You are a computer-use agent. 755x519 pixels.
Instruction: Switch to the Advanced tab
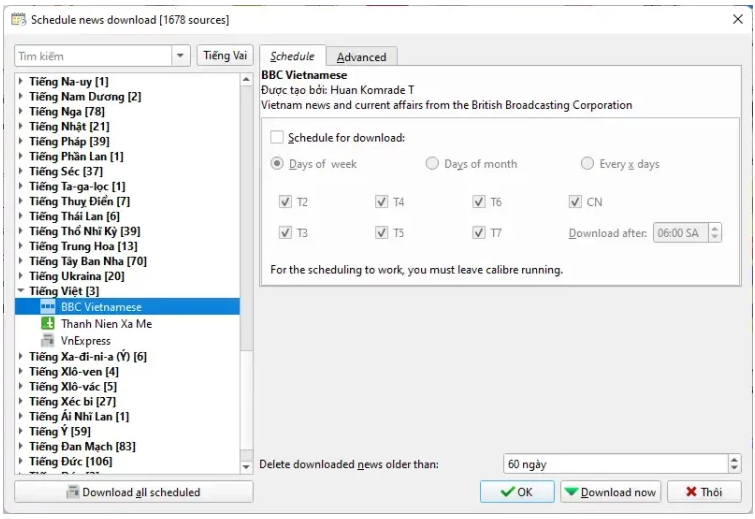362,57
